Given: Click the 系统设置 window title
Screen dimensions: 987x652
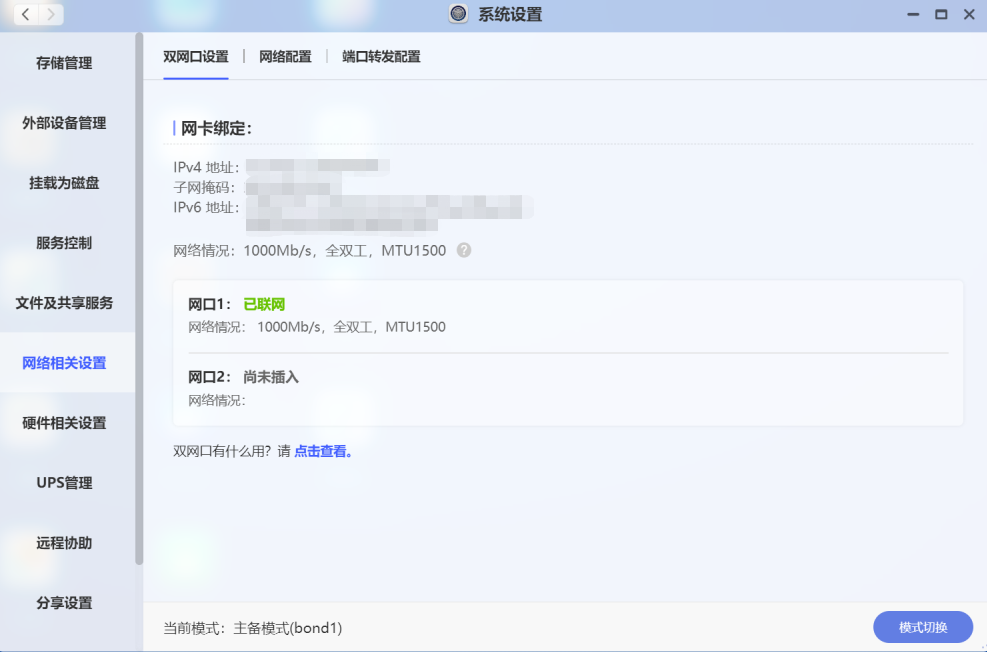Looking at the screenshot, I should click(510, 14).
